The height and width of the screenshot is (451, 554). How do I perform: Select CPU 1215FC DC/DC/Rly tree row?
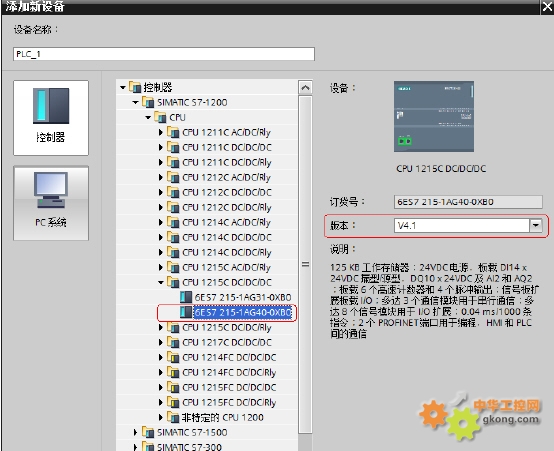point(207,403)
